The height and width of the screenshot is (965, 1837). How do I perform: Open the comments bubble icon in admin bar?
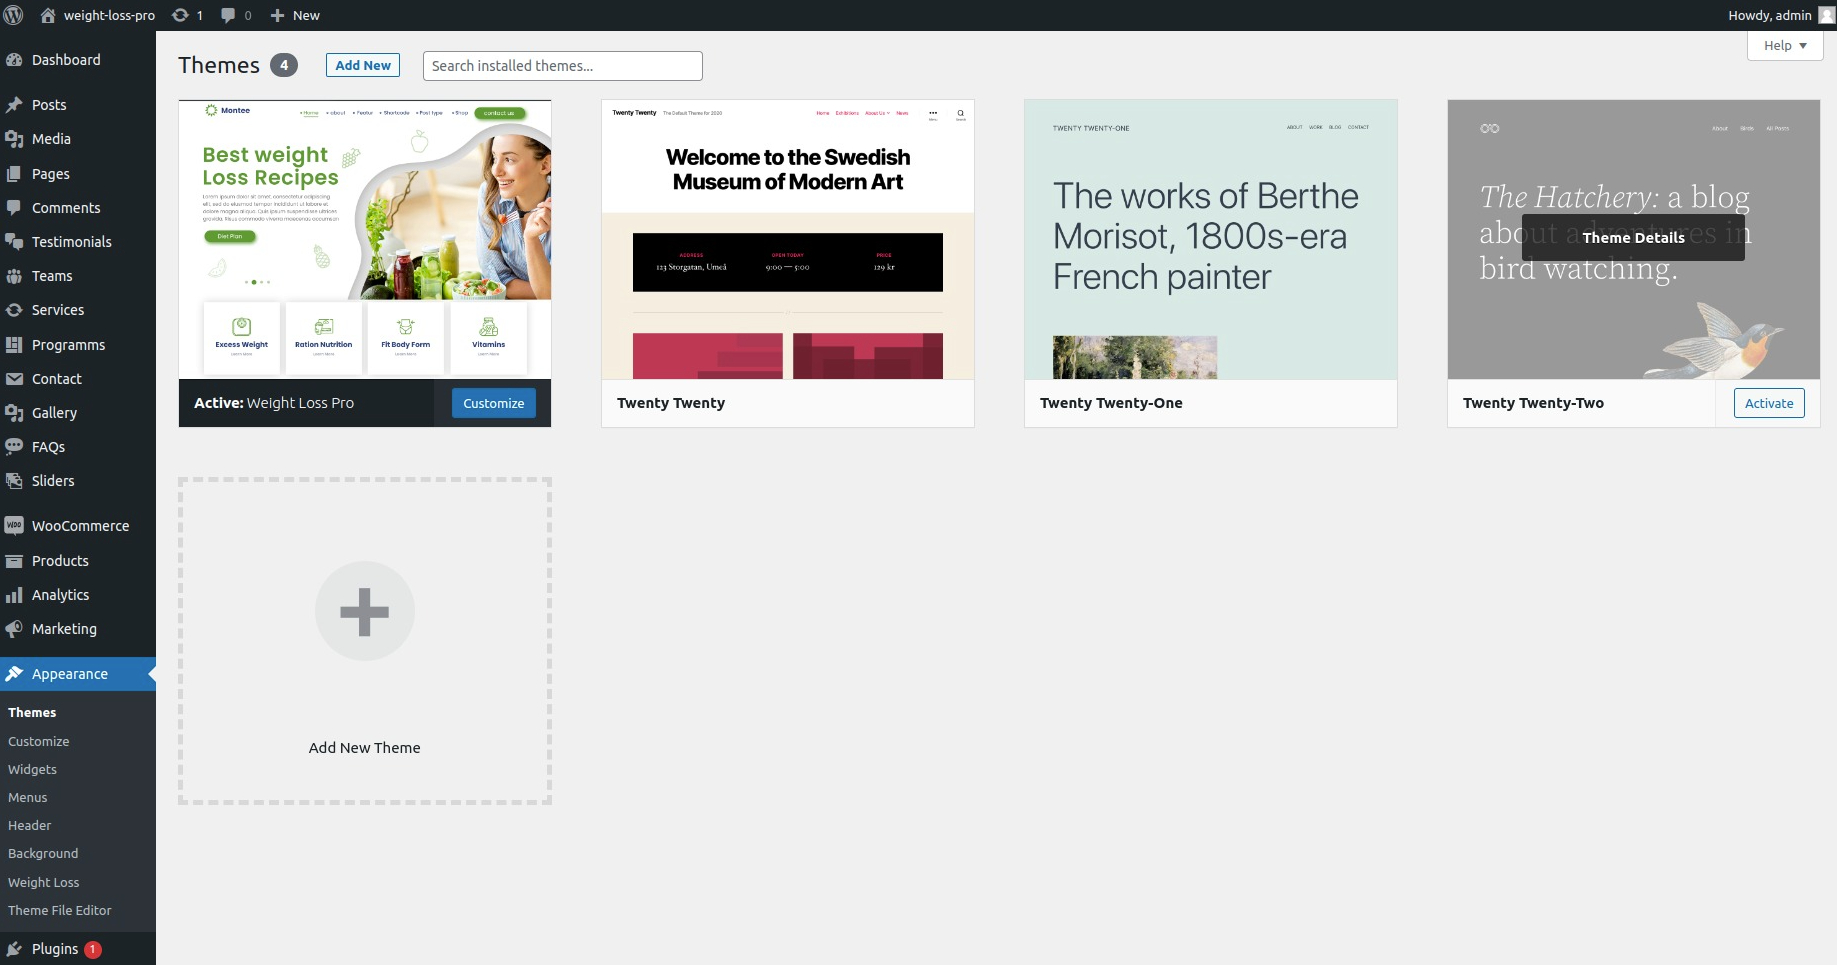[229, 15]
